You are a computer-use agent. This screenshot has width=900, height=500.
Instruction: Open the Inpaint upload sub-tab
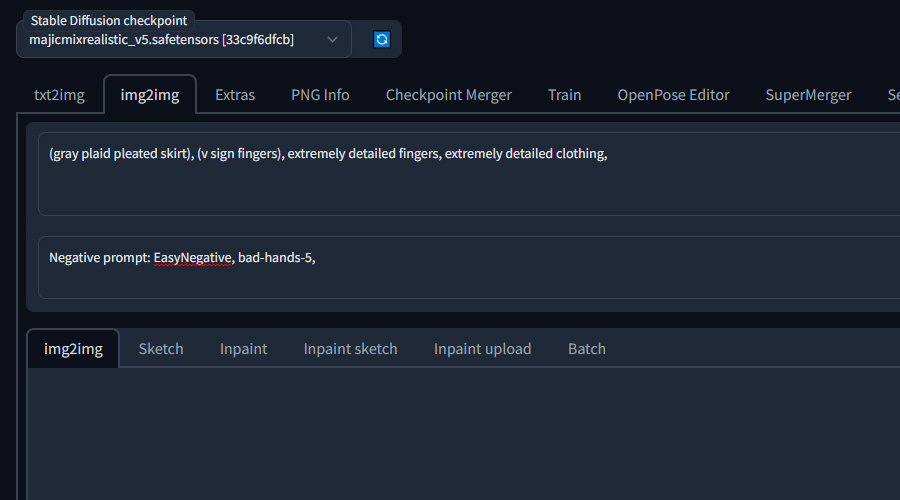(482, 348)
